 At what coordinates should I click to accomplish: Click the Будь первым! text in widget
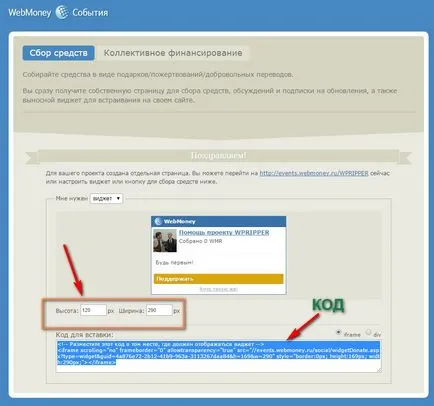[174, 263]
